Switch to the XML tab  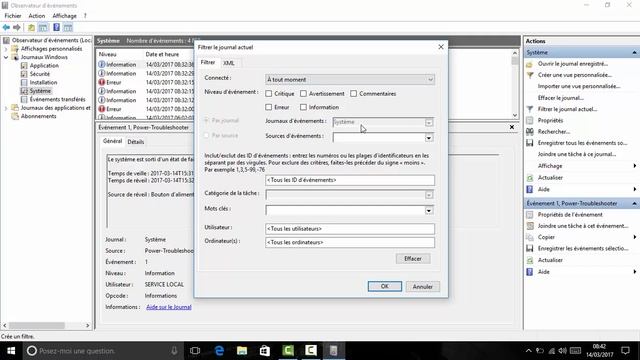pos(229,63)
